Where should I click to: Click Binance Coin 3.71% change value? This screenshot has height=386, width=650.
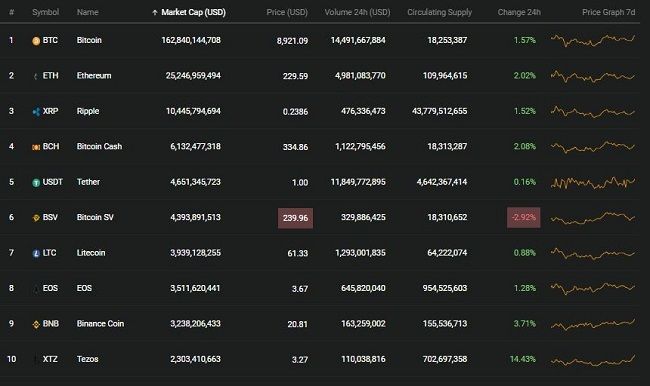(x=525, y=324)
